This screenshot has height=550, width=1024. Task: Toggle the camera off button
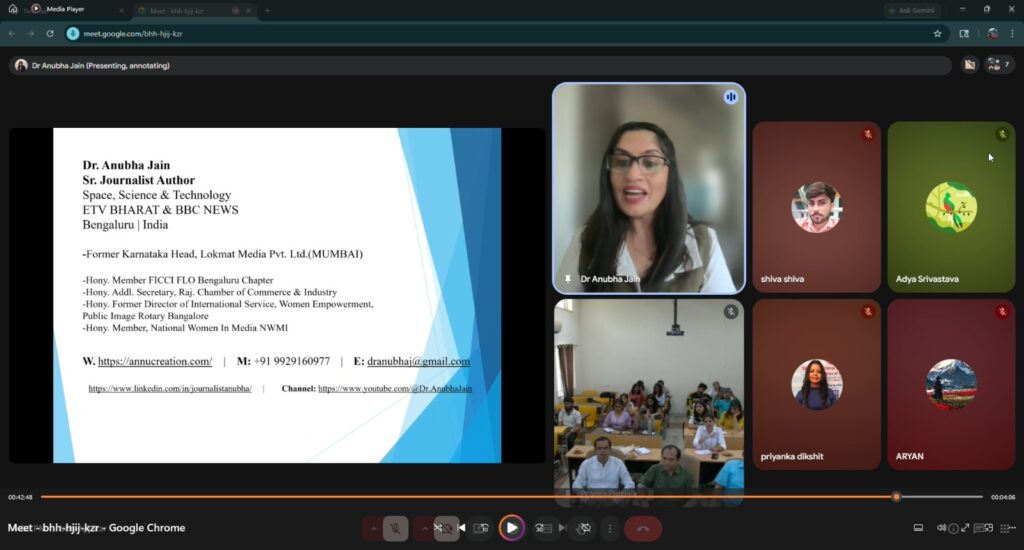447,528
